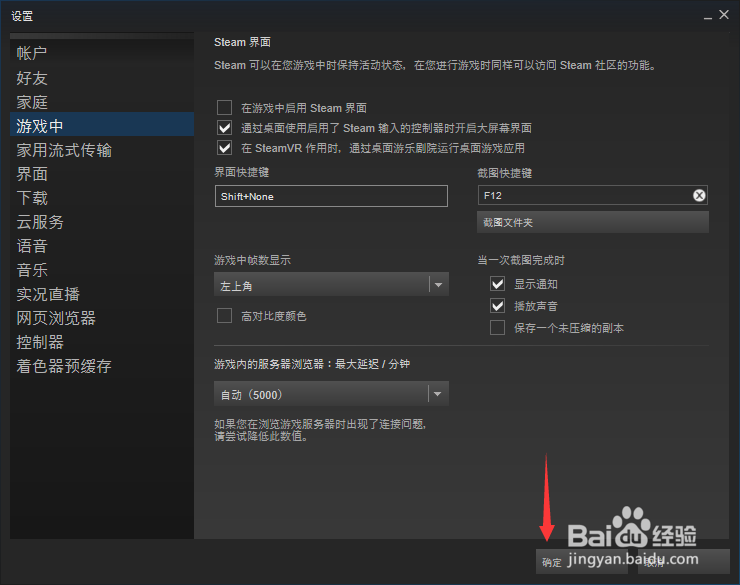Viewport: 740px width, 585px height.
Task: Open the 家庭 settings section
Action: click(102, 102)
